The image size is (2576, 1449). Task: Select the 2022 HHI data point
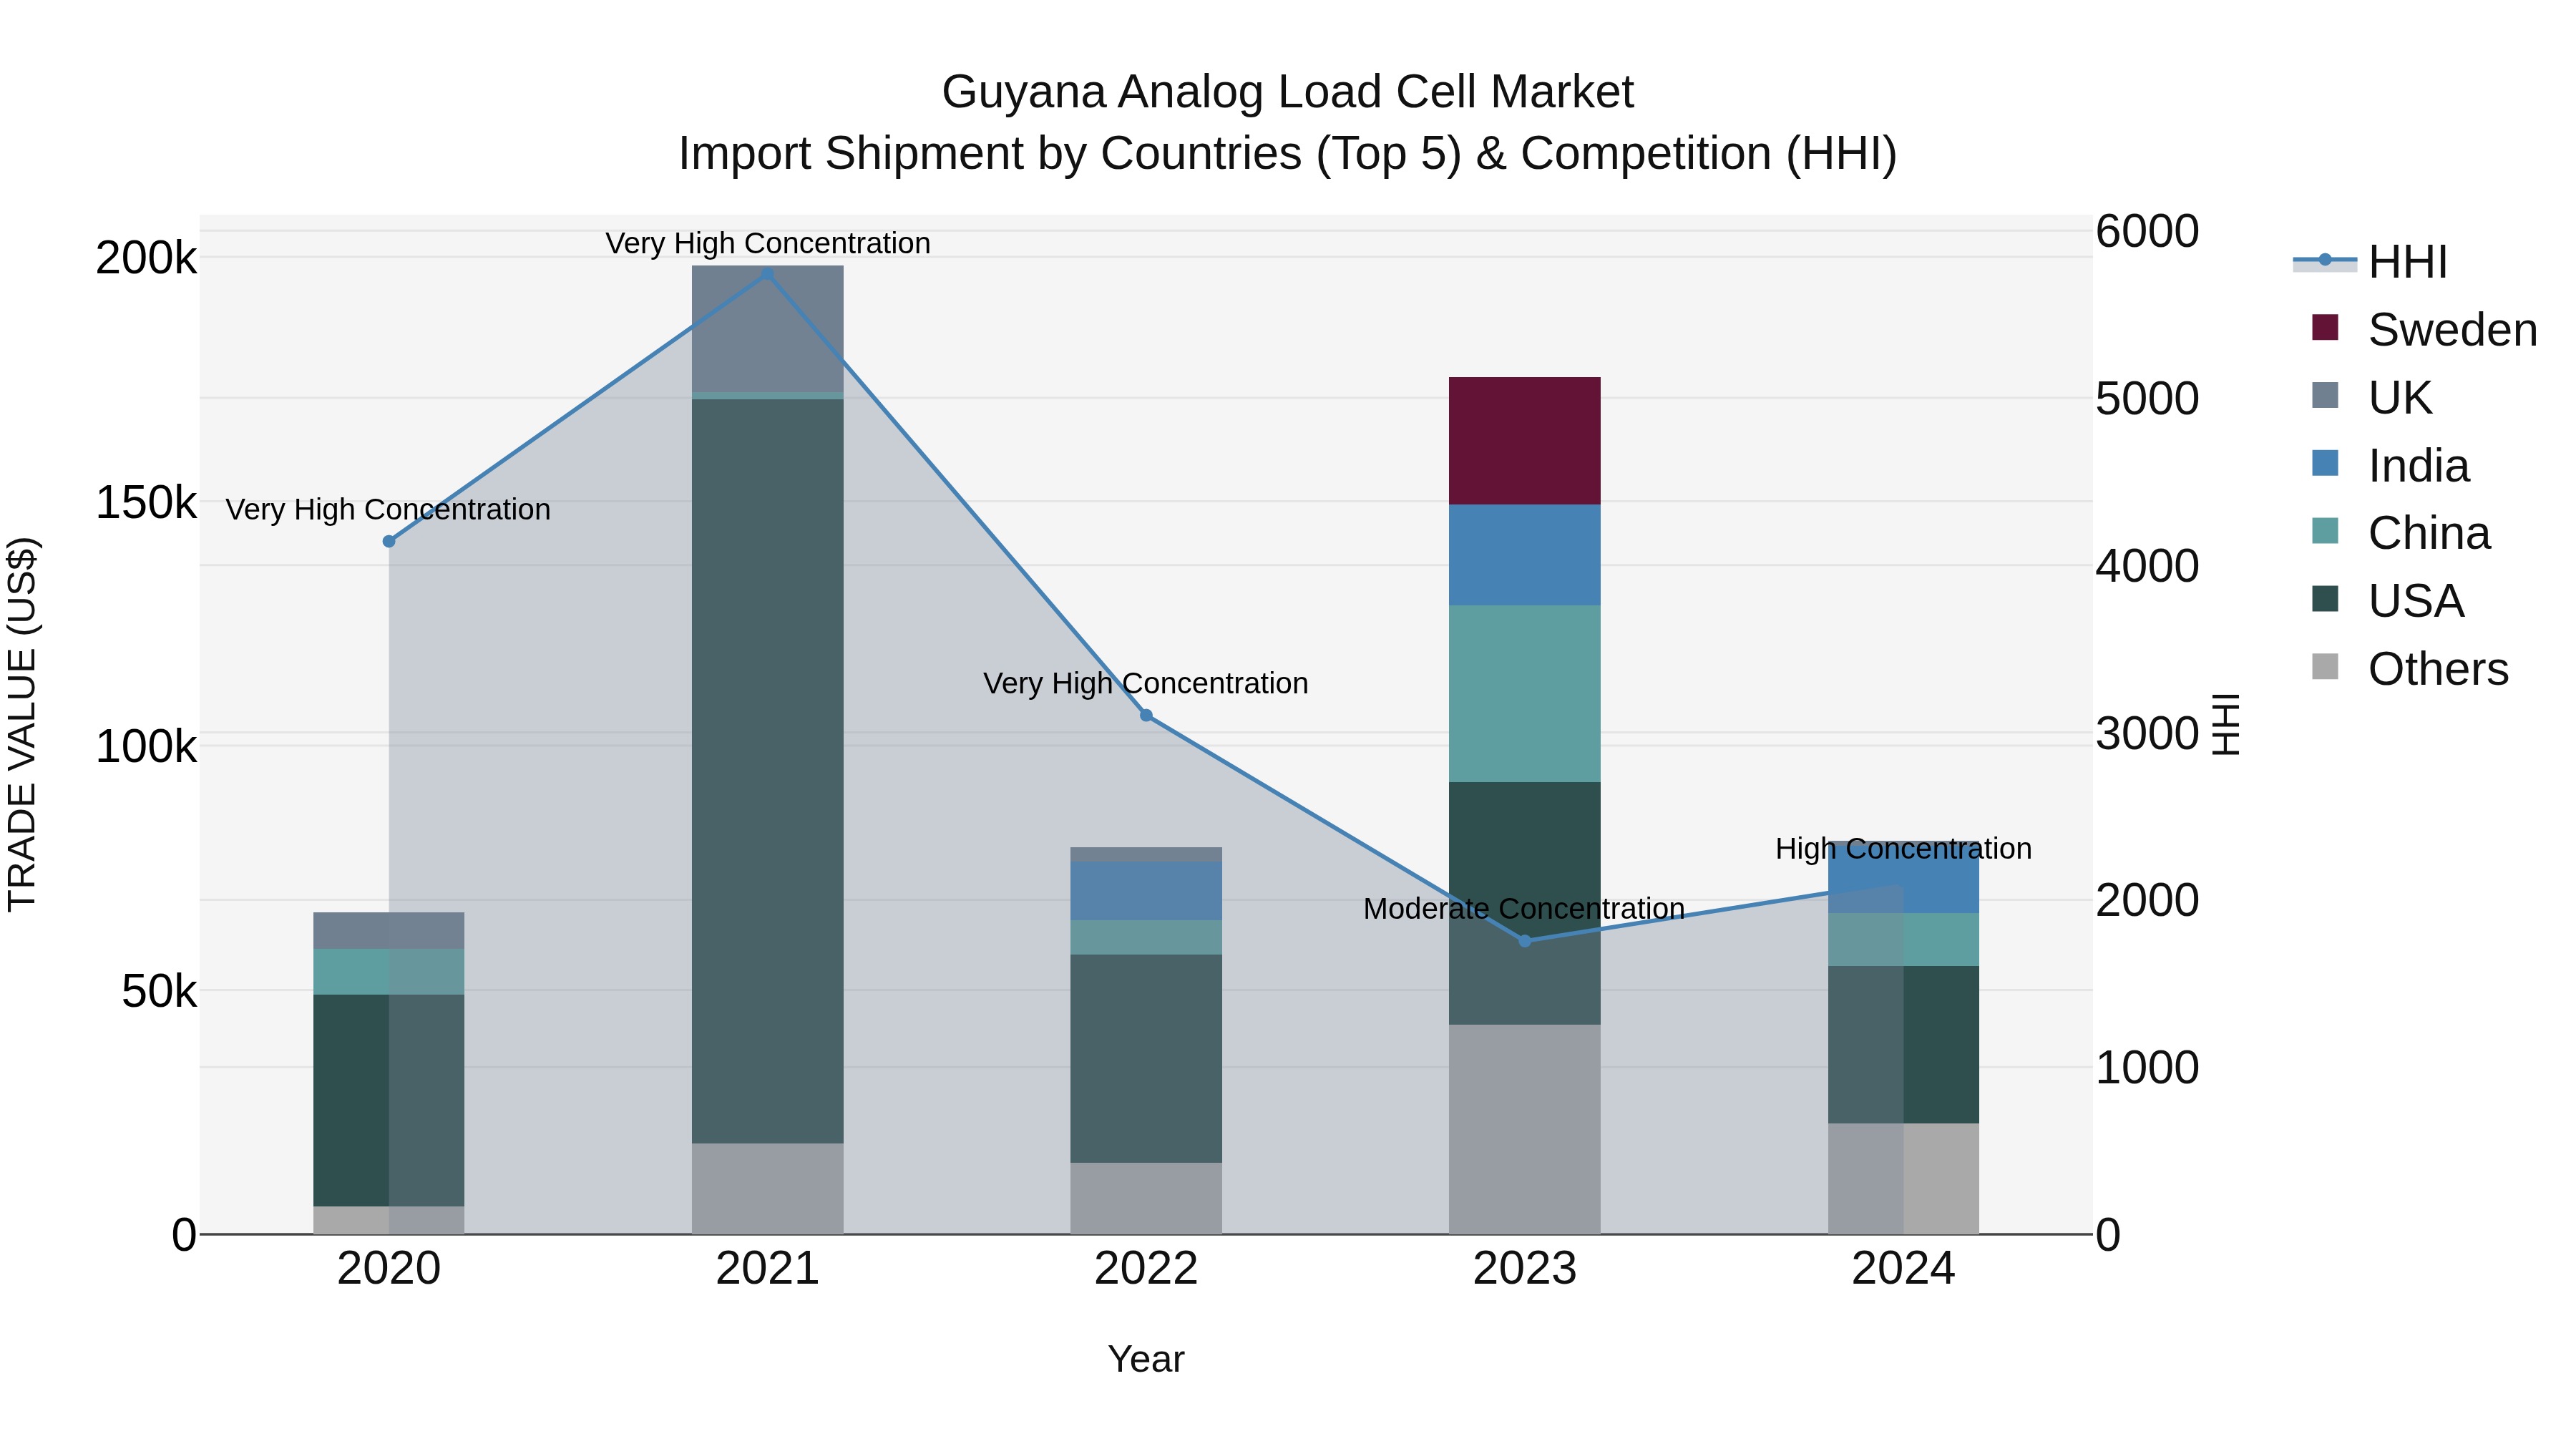1146,715
